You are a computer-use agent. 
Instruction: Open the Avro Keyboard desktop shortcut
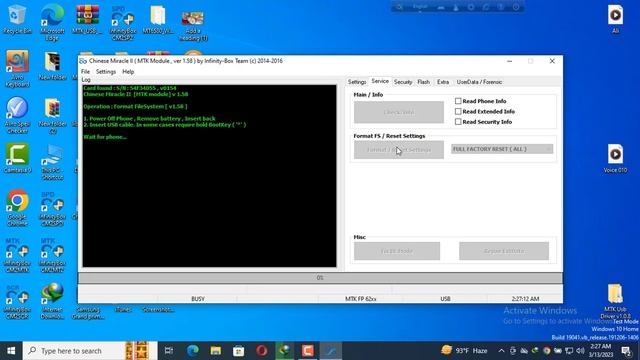(17, 69)
